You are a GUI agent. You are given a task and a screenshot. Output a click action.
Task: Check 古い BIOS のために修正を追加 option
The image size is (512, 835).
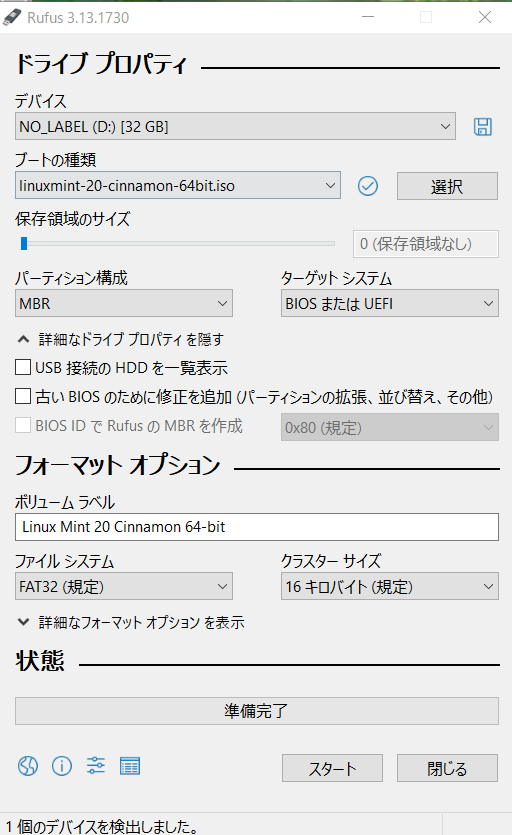(23, 396)
